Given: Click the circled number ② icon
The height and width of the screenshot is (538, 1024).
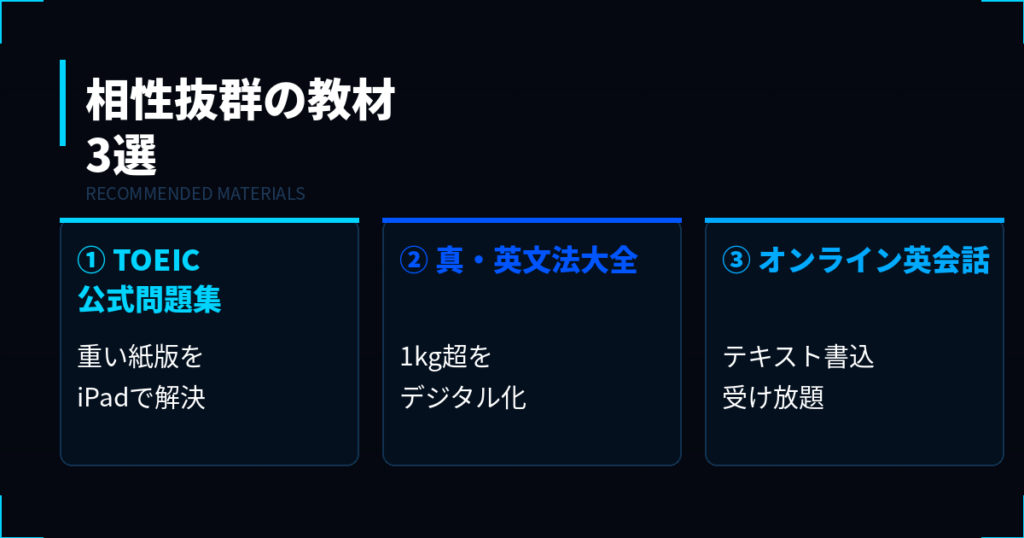Looking at the screenshot, I should (413, 261).
